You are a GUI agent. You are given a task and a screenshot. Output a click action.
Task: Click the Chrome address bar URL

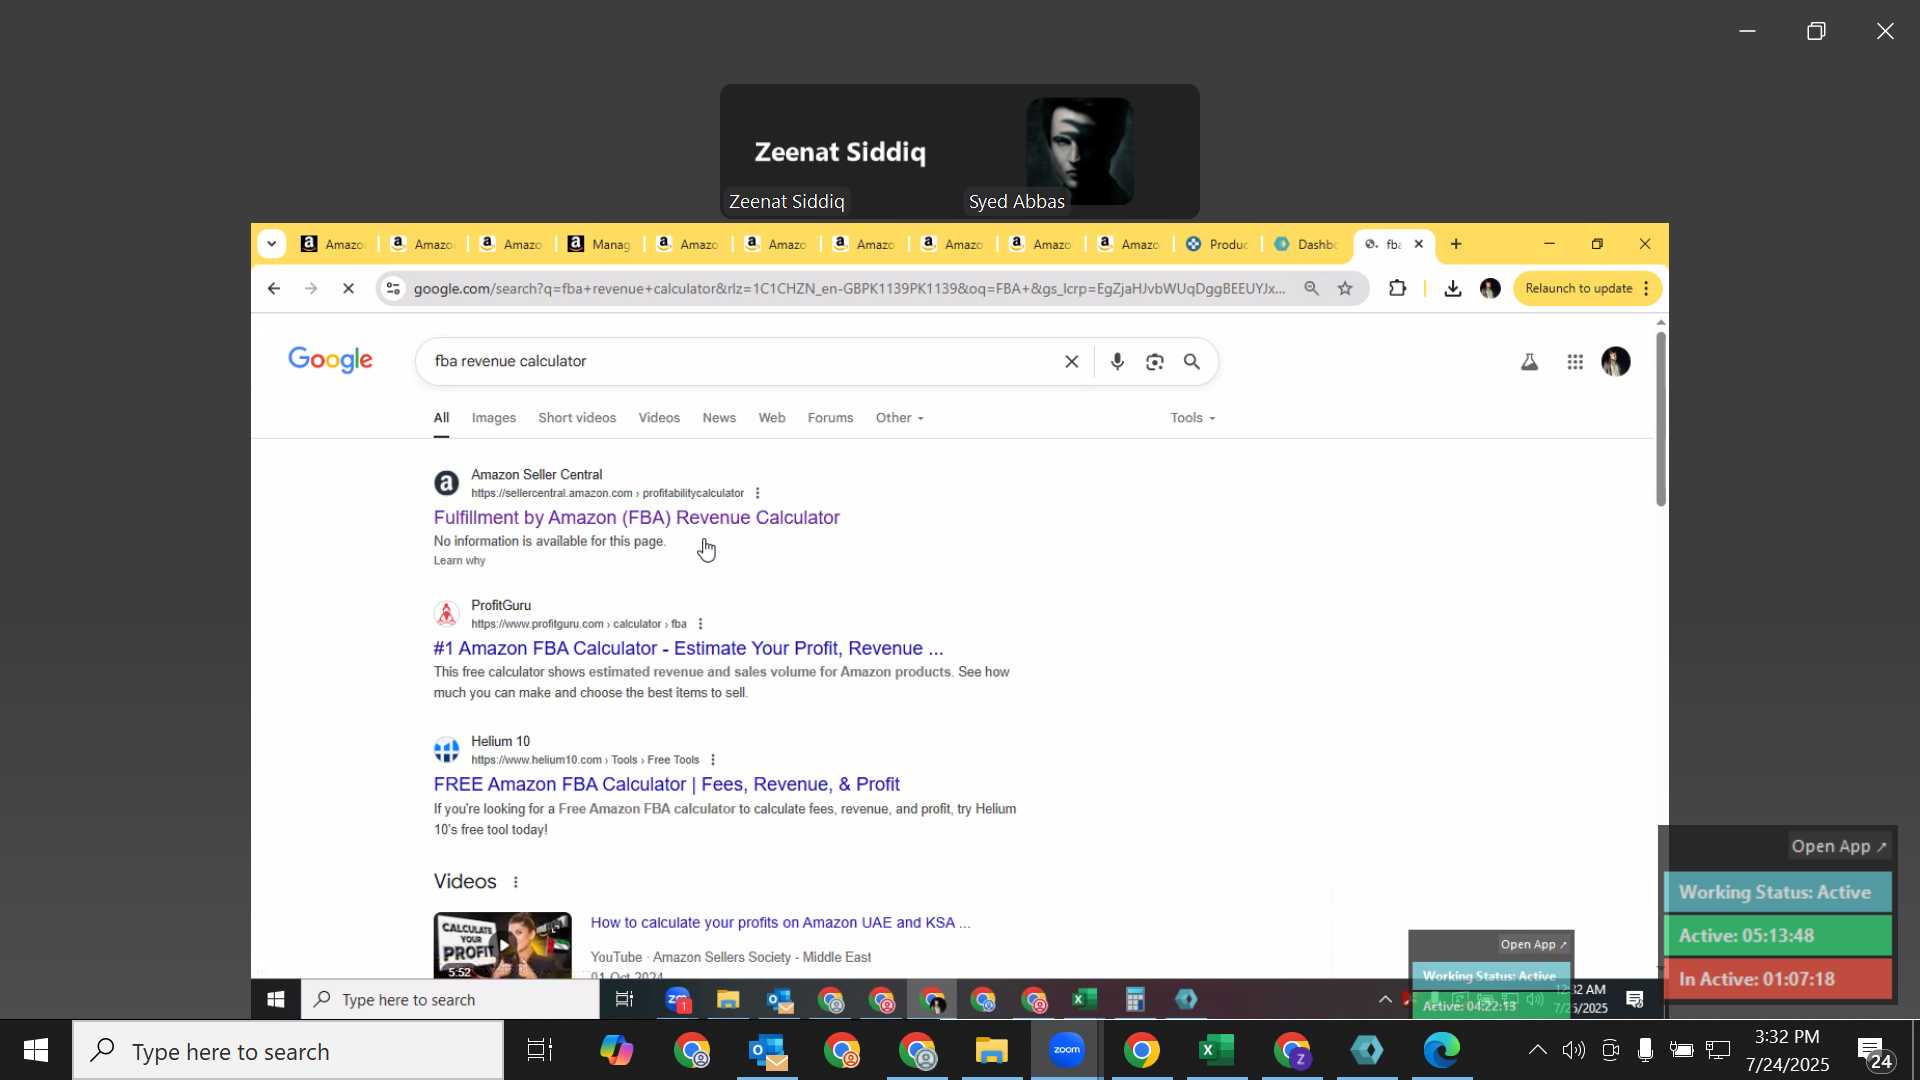(849, 289)
